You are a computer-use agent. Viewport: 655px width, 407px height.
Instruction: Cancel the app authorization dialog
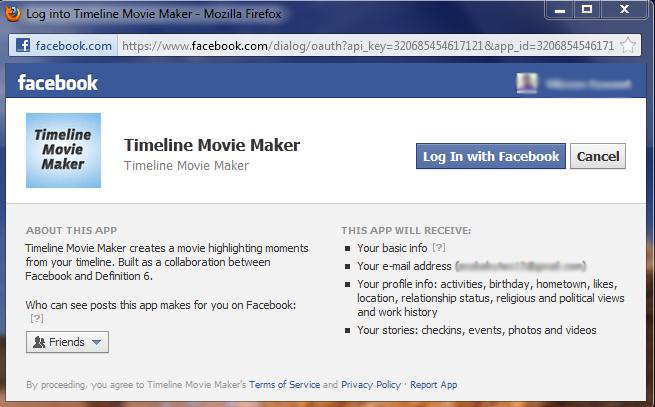coord(598,156)
